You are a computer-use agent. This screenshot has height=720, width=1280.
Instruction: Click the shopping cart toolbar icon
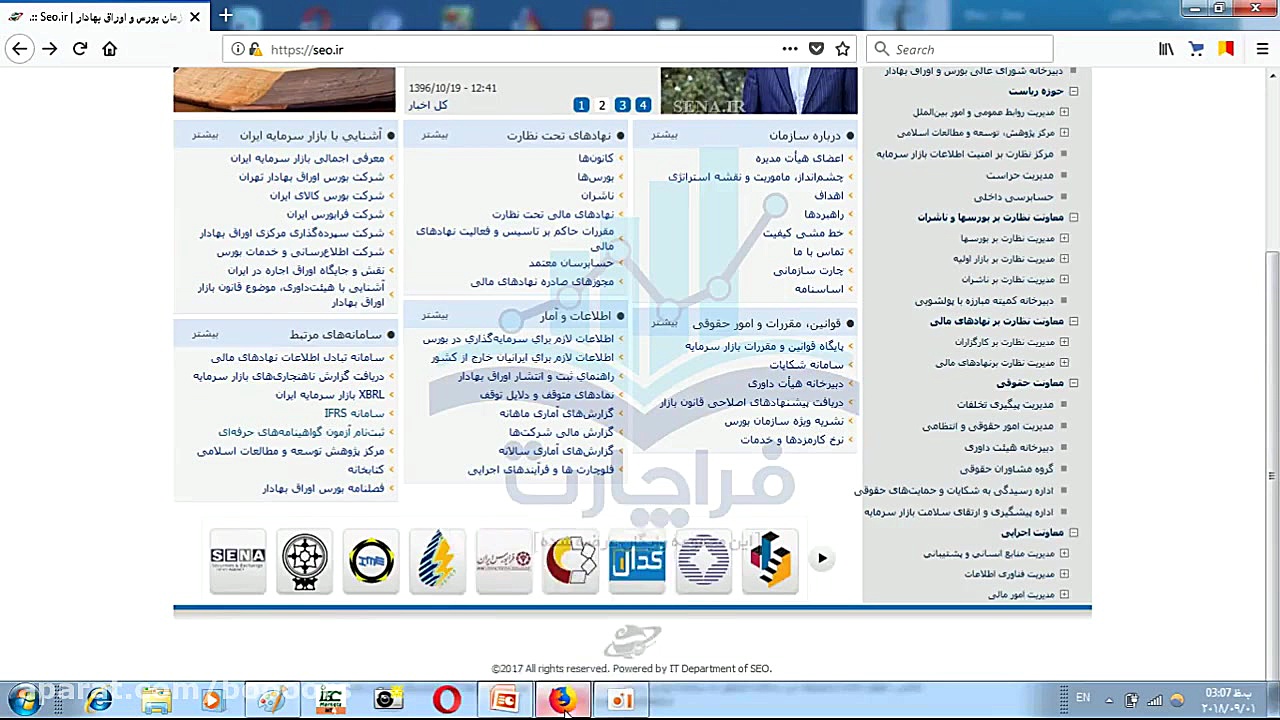point(1196,49)
